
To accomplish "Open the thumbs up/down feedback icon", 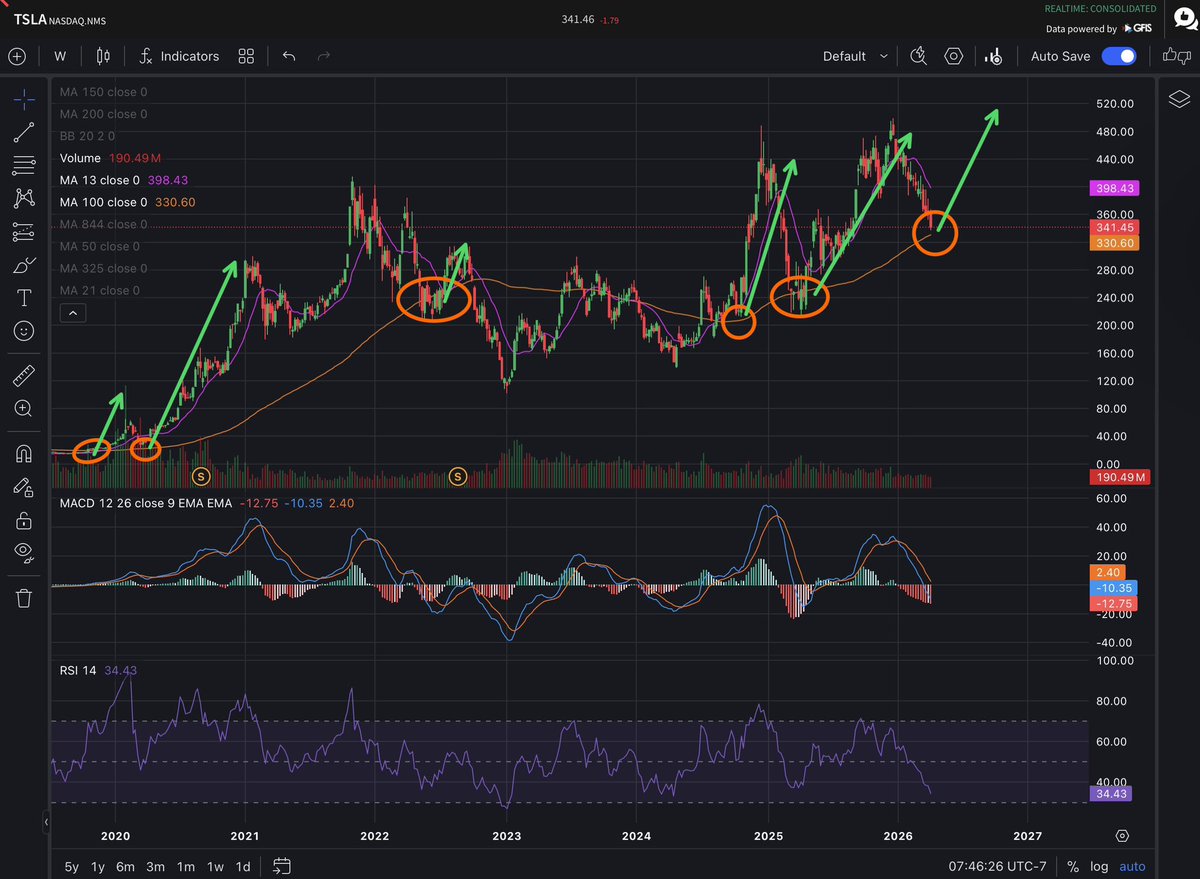I will (x=1176, y=56).
